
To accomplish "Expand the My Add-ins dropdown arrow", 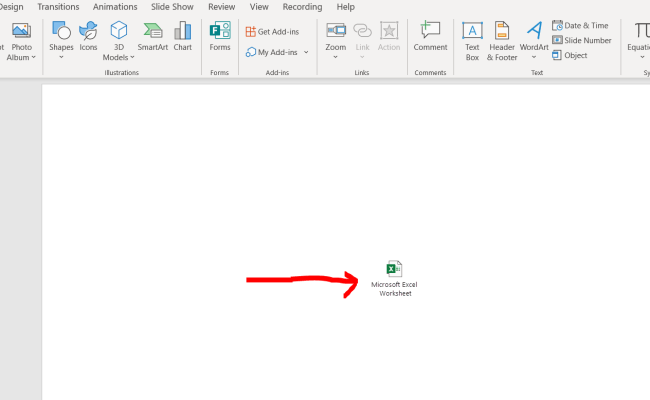I will 306,52.
